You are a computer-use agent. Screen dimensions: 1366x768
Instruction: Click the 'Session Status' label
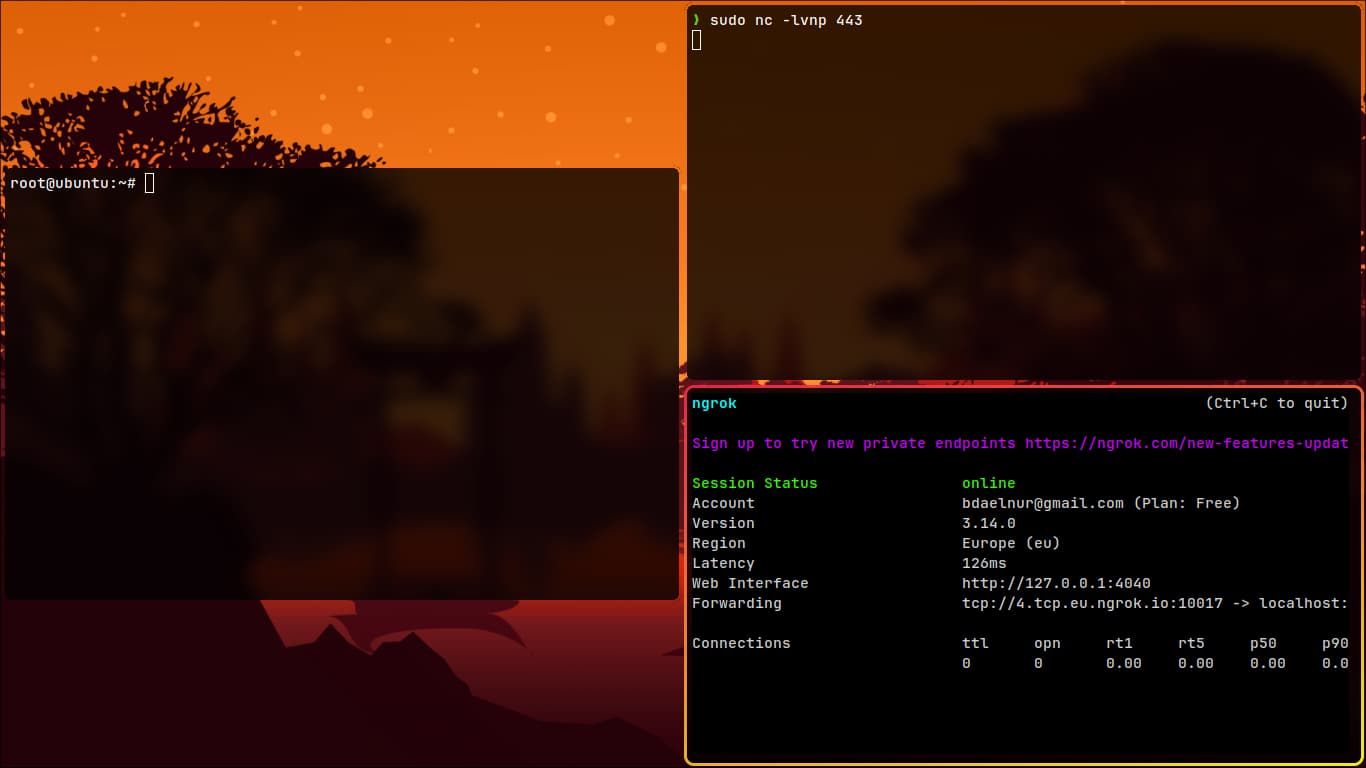pos(754,483)
